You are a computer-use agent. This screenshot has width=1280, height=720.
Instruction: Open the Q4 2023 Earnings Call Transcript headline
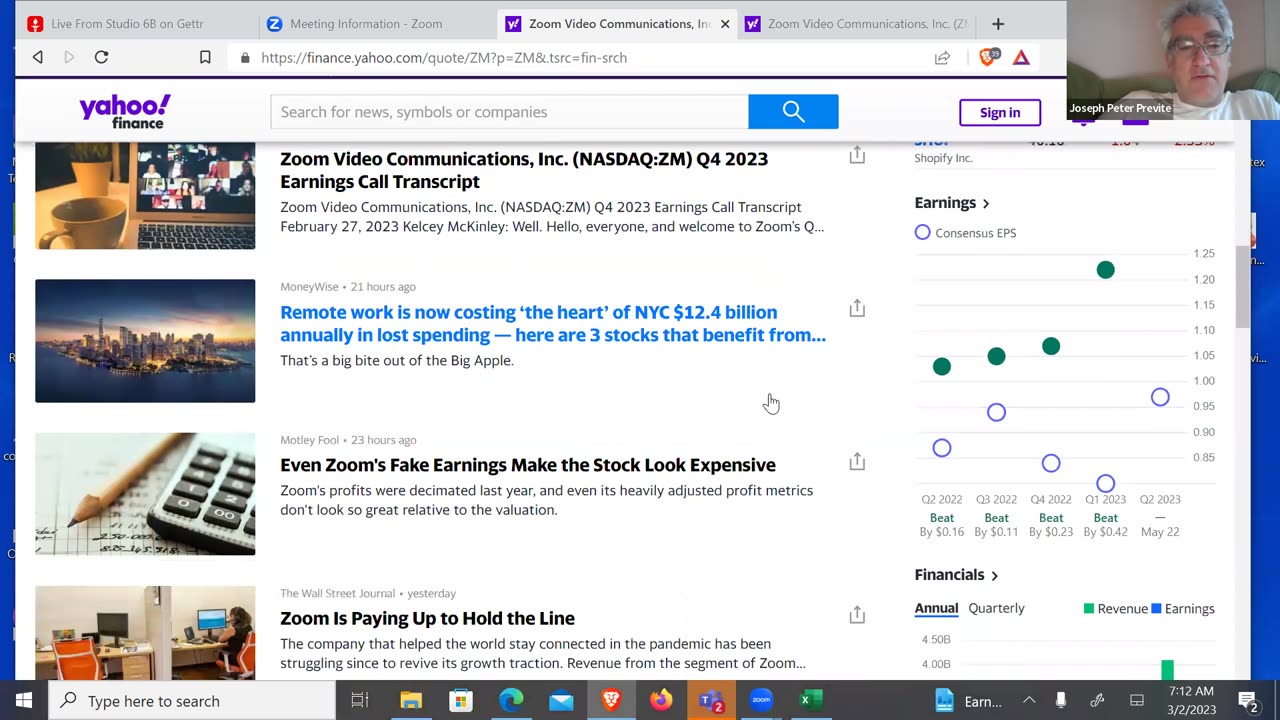[524, 170]
